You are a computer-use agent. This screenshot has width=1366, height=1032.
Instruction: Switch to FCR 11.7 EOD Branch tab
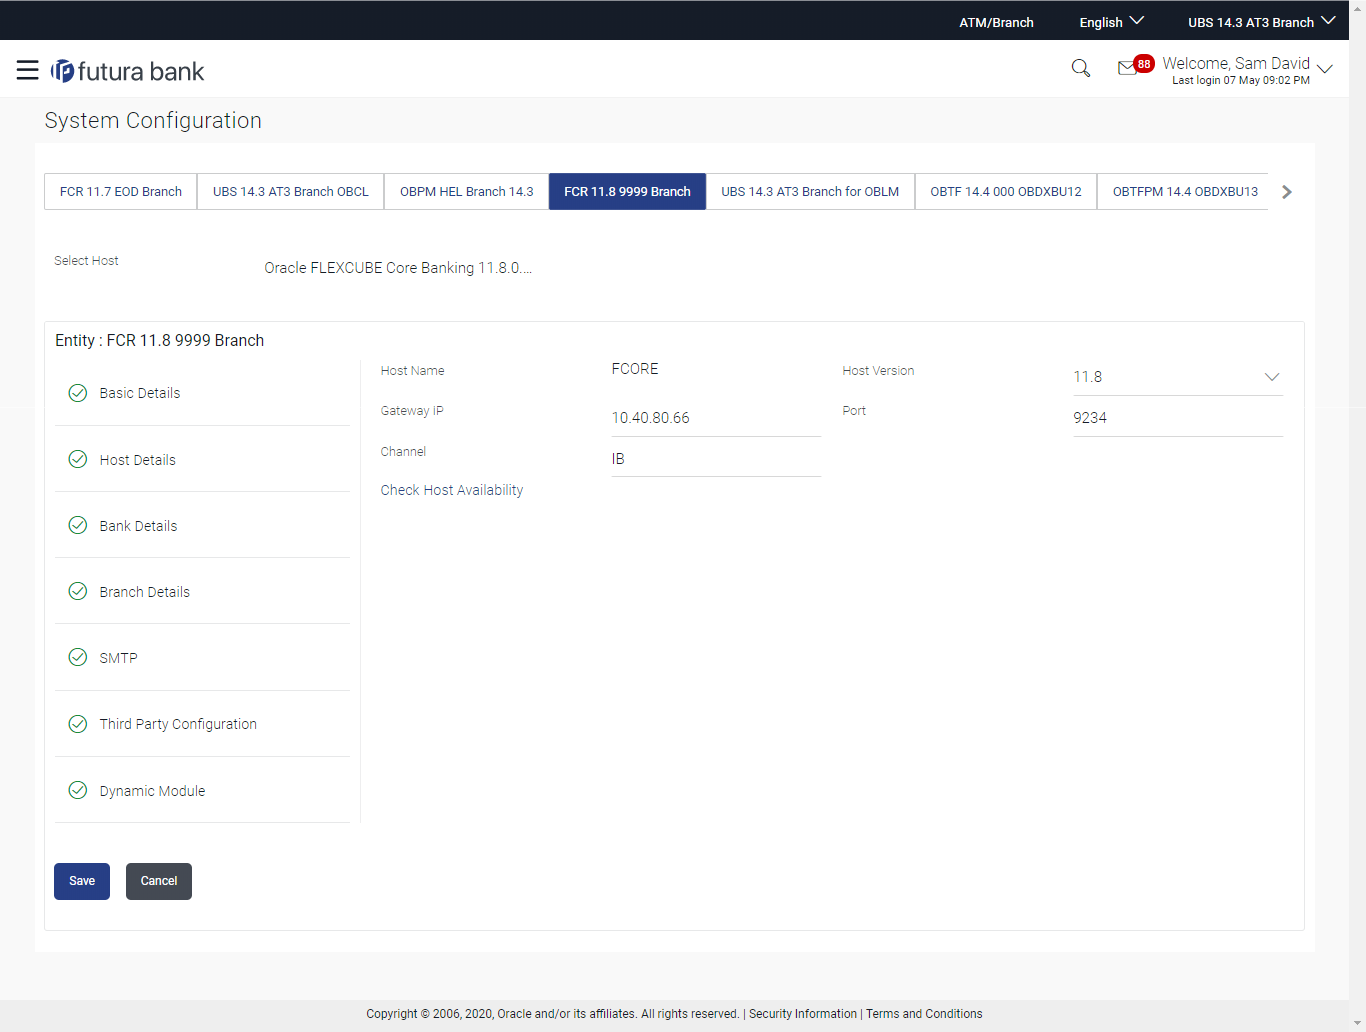tap(121, 191)
